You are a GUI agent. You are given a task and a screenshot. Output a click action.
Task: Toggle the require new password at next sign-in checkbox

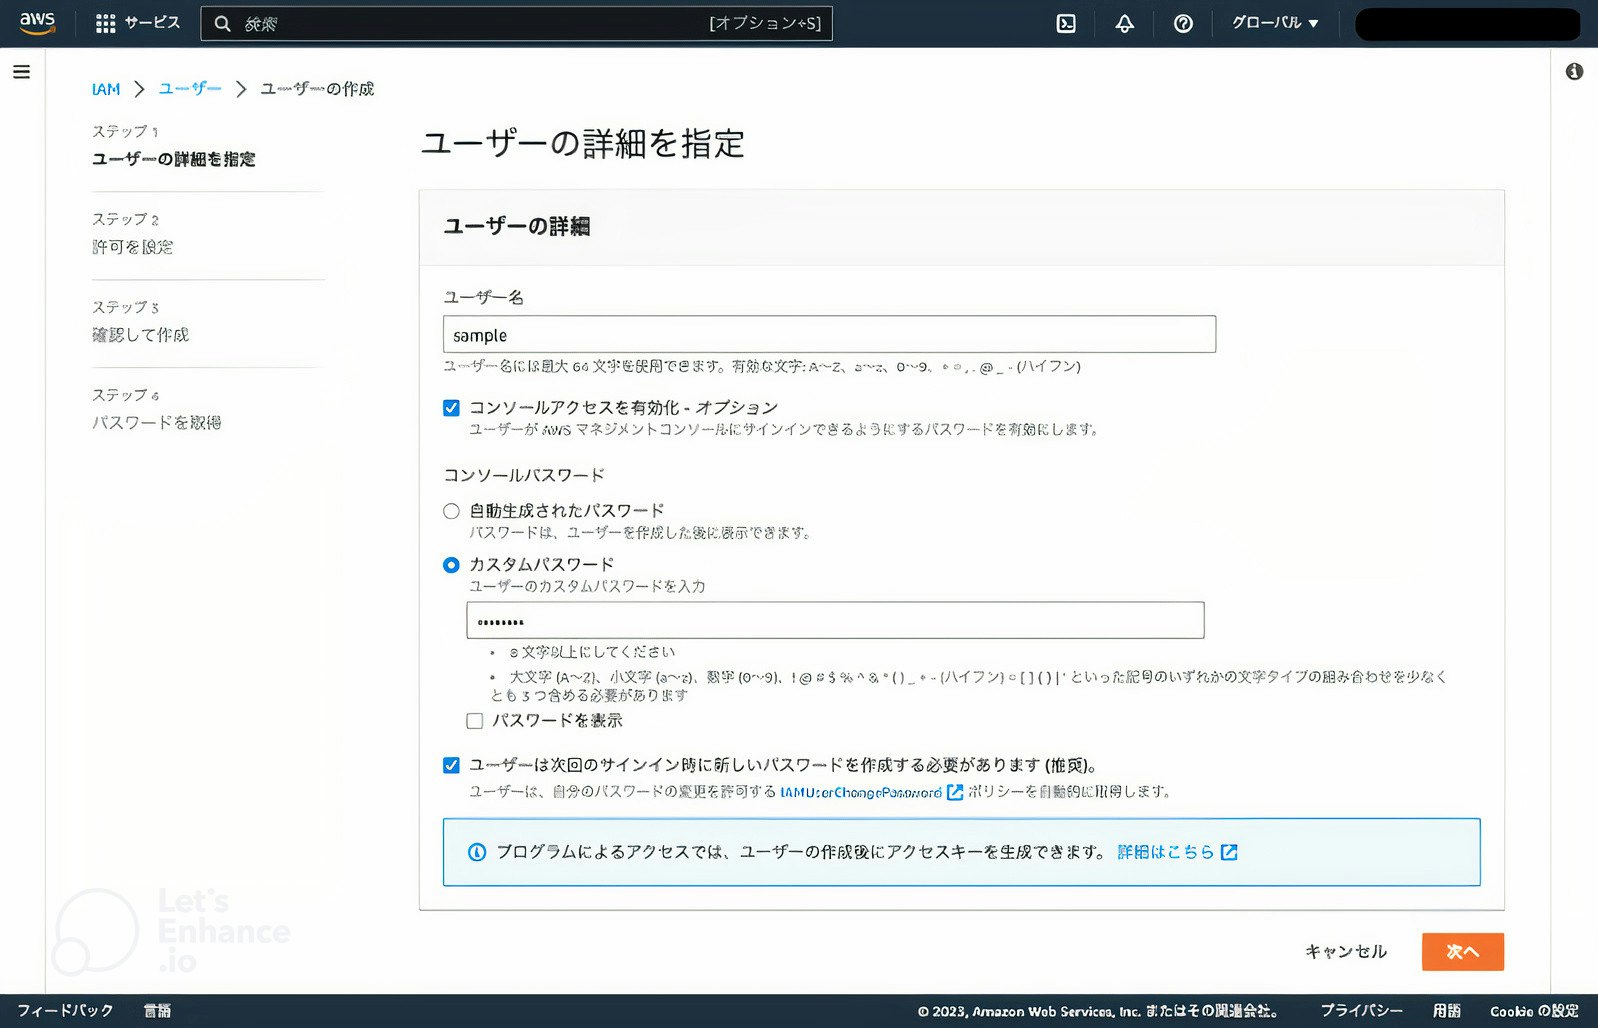(x=451, y=765)
